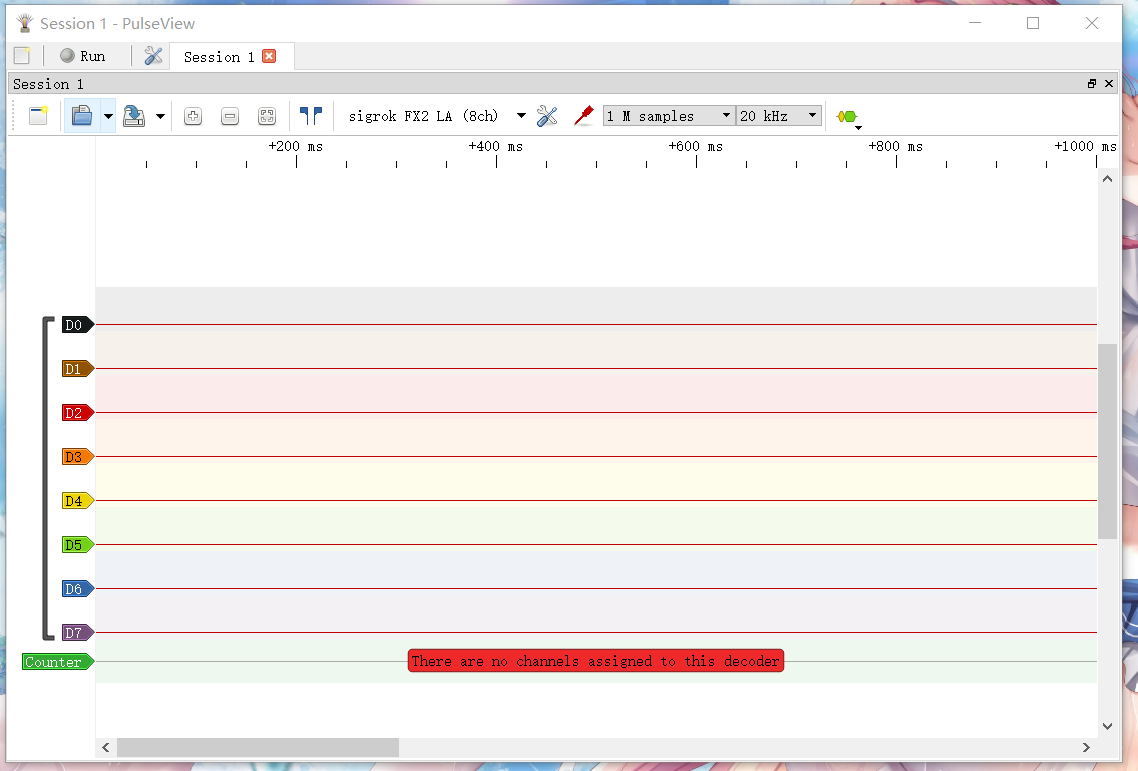Click the horizontal scrollbar right arrow
Screen dimensions: 1138x771
coord(1086,748)
